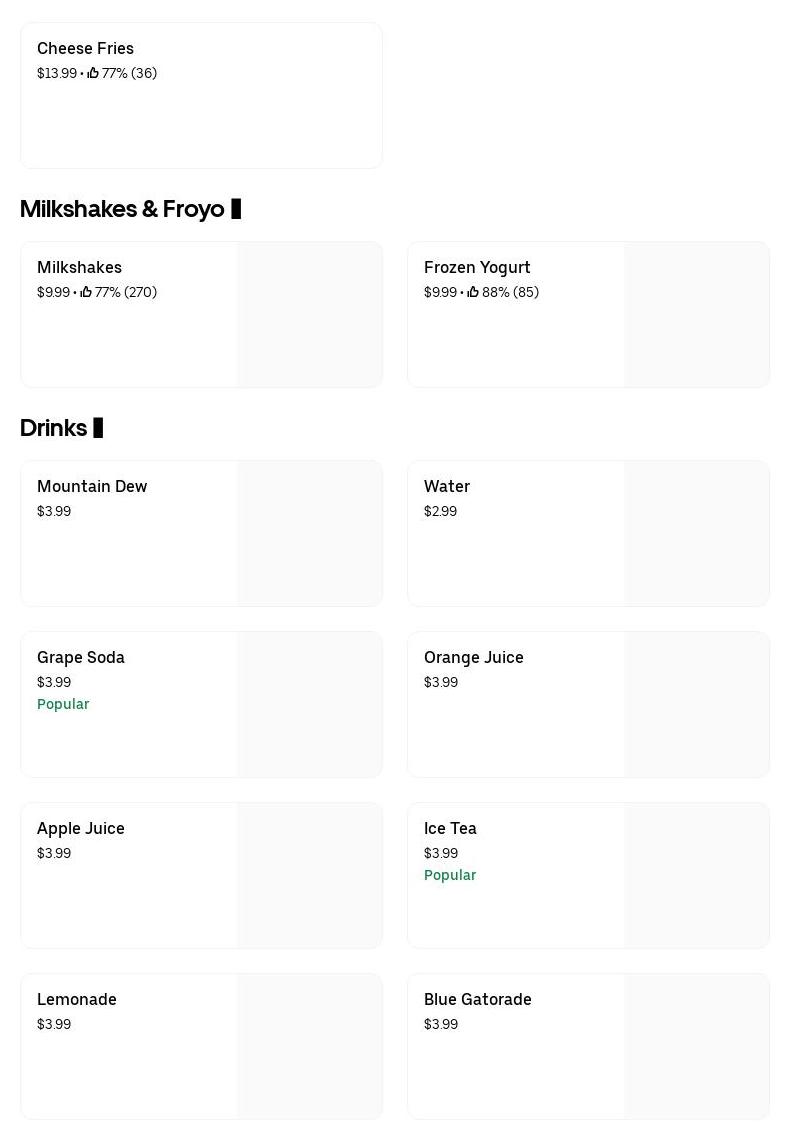Click the Frozen Yogurt image thumbnail

click(x=696, y=314)
